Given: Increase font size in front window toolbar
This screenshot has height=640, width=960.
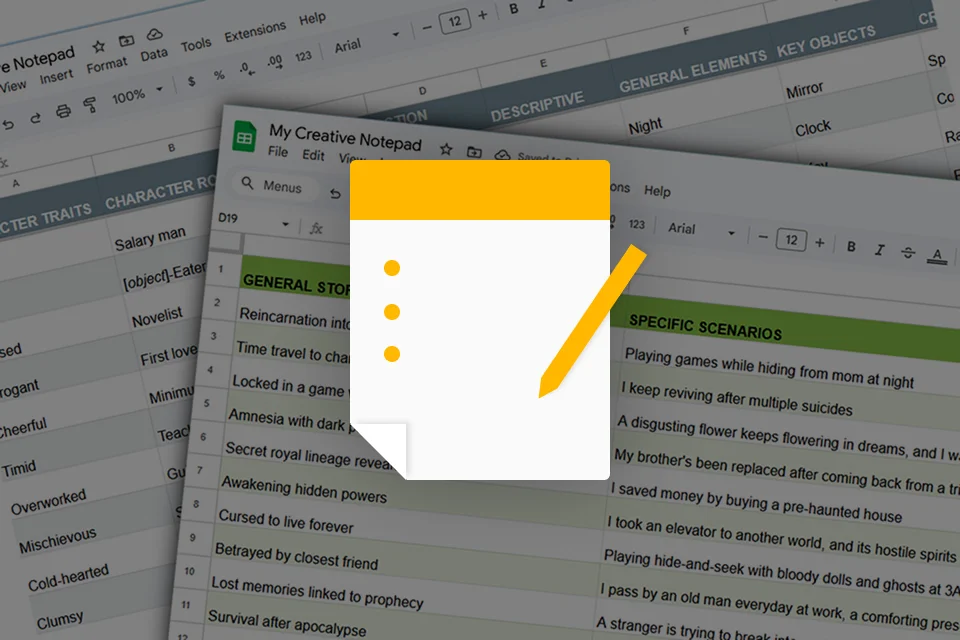Looking at the screenshot, I should click(820, 243).
